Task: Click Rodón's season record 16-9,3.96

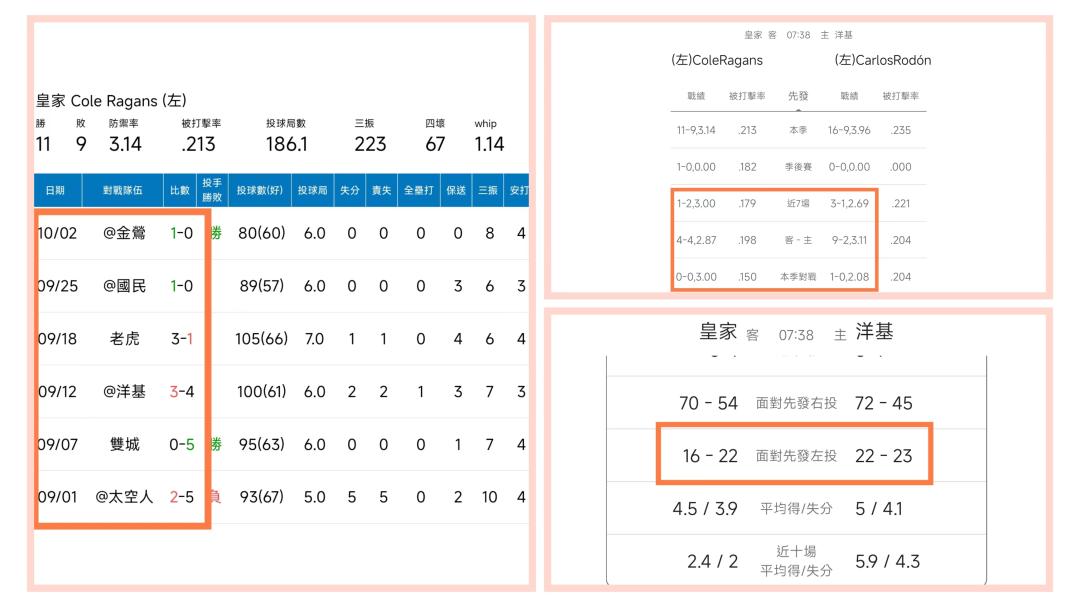Action: tap(849, 130)
